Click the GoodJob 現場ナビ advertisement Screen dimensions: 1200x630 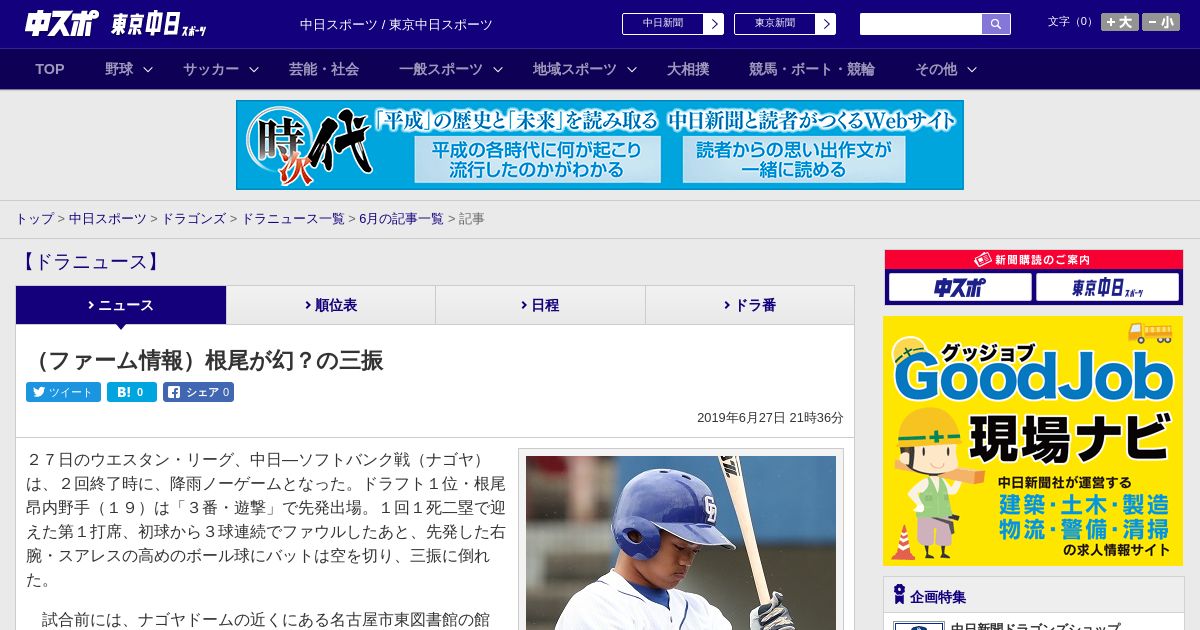click(x=1033, y=441)
